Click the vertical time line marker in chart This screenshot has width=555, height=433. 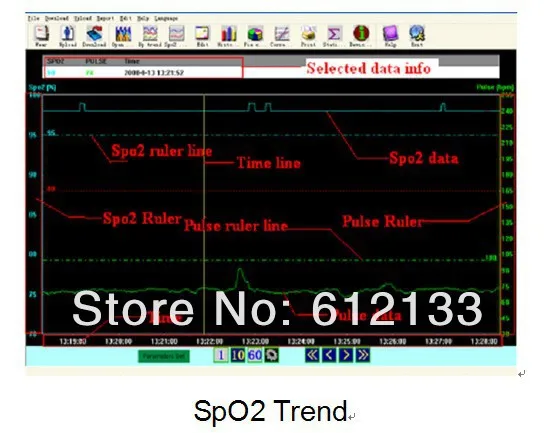[x=204, y=214]
